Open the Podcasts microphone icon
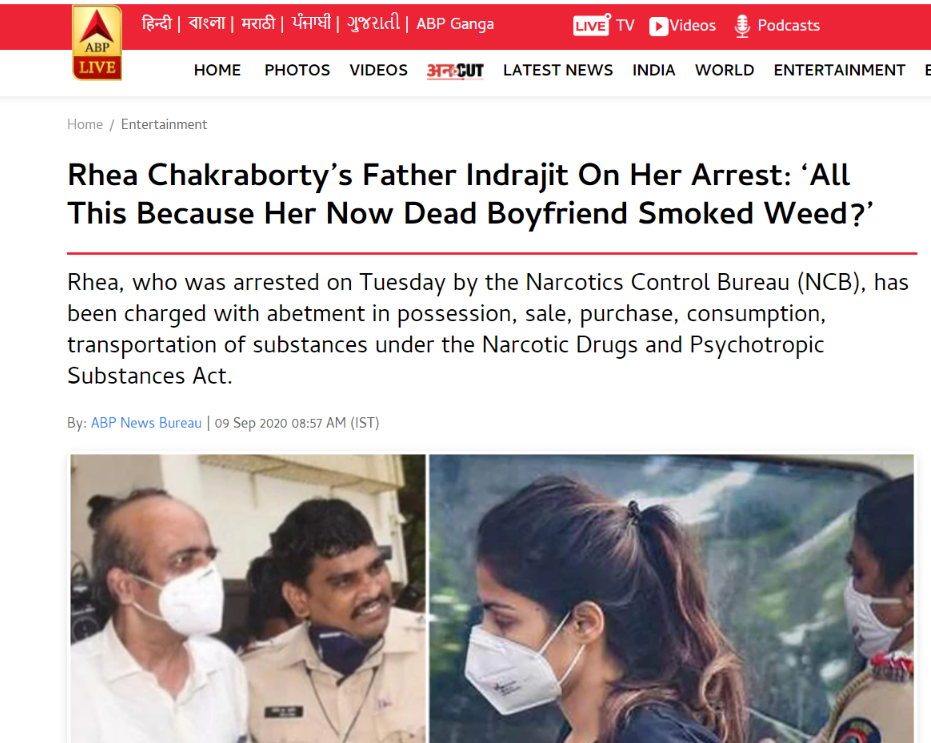This screenshot has height=743, width=931. click(x=742, y=26)
